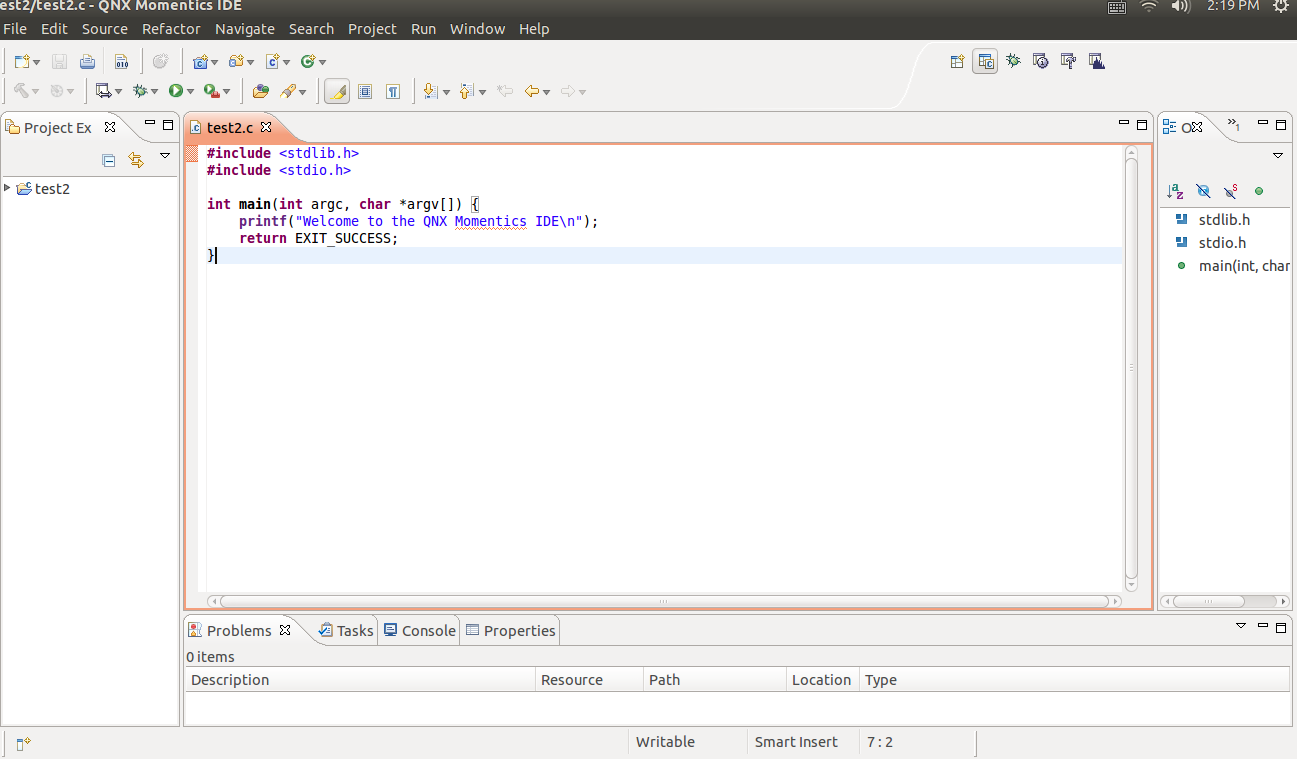The width and height of the screenshot is (1297, 759).
Task: Open the New wizard dropdown arrow
Action: click(x=37, y=63)
